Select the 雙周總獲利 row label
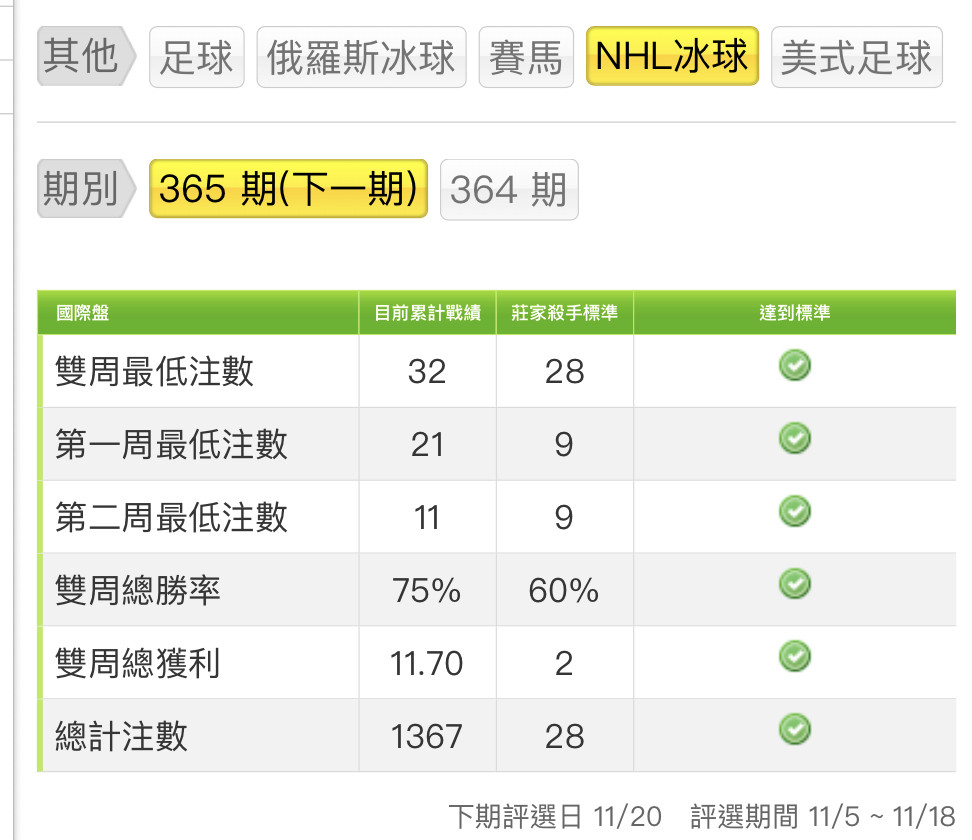The height and width of the screenshot is (840, 972). pos(138,663)
